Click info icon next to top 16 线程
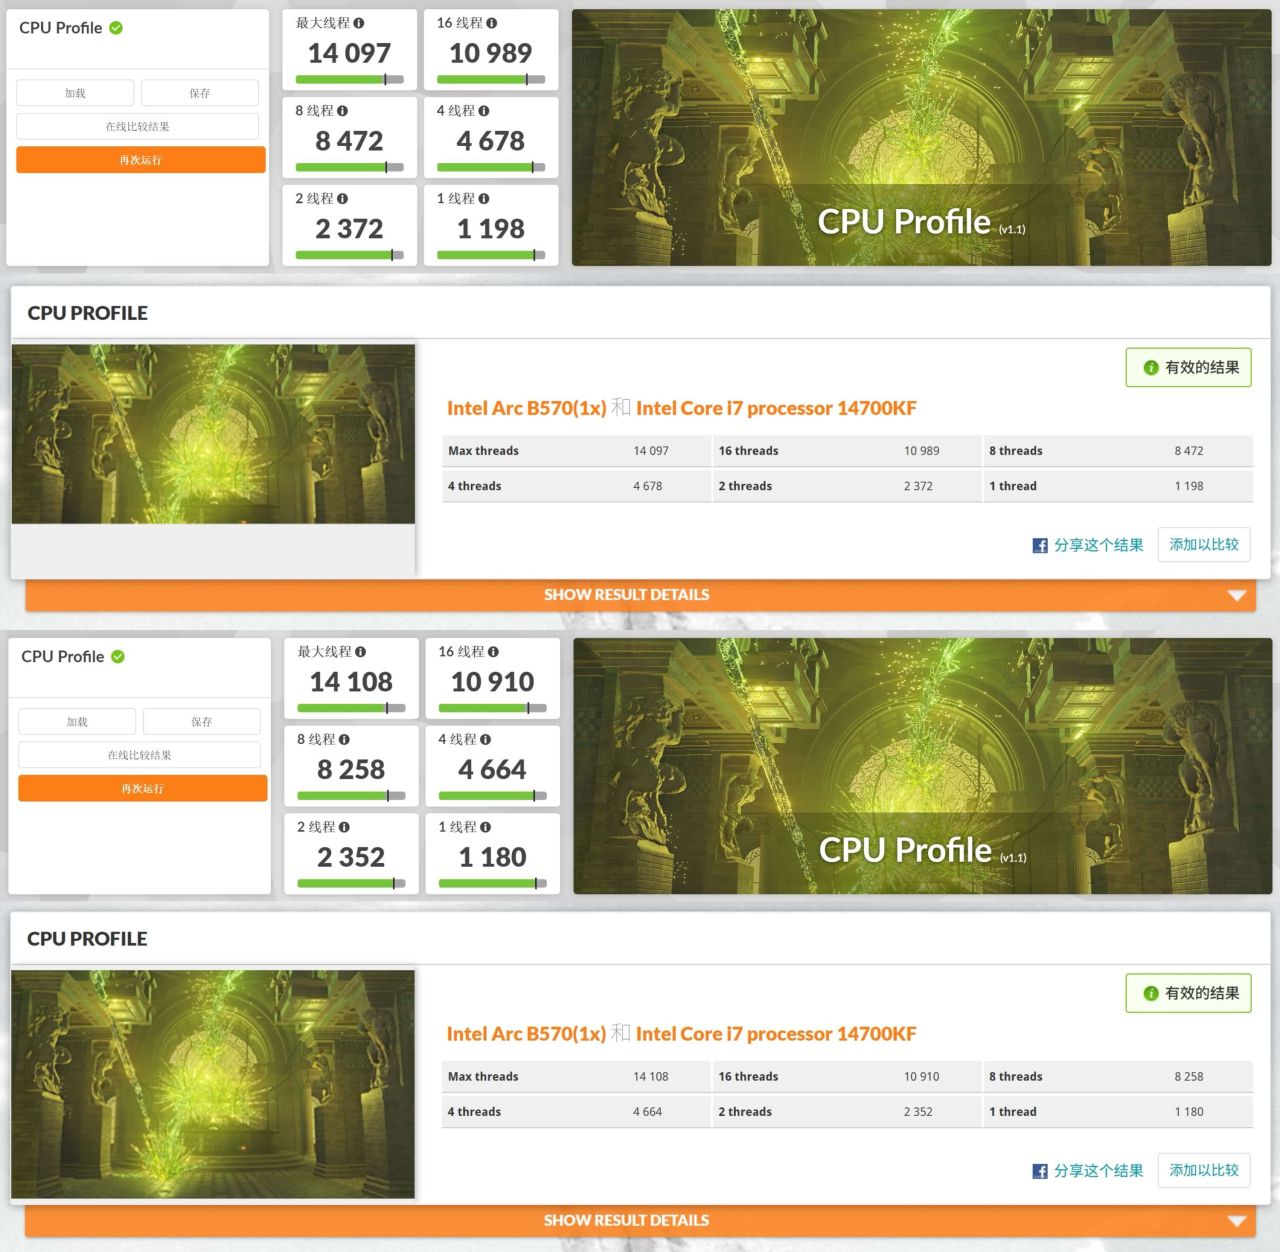Image resolution: width=1280 pixels, height=1252 pixels. 492,23
